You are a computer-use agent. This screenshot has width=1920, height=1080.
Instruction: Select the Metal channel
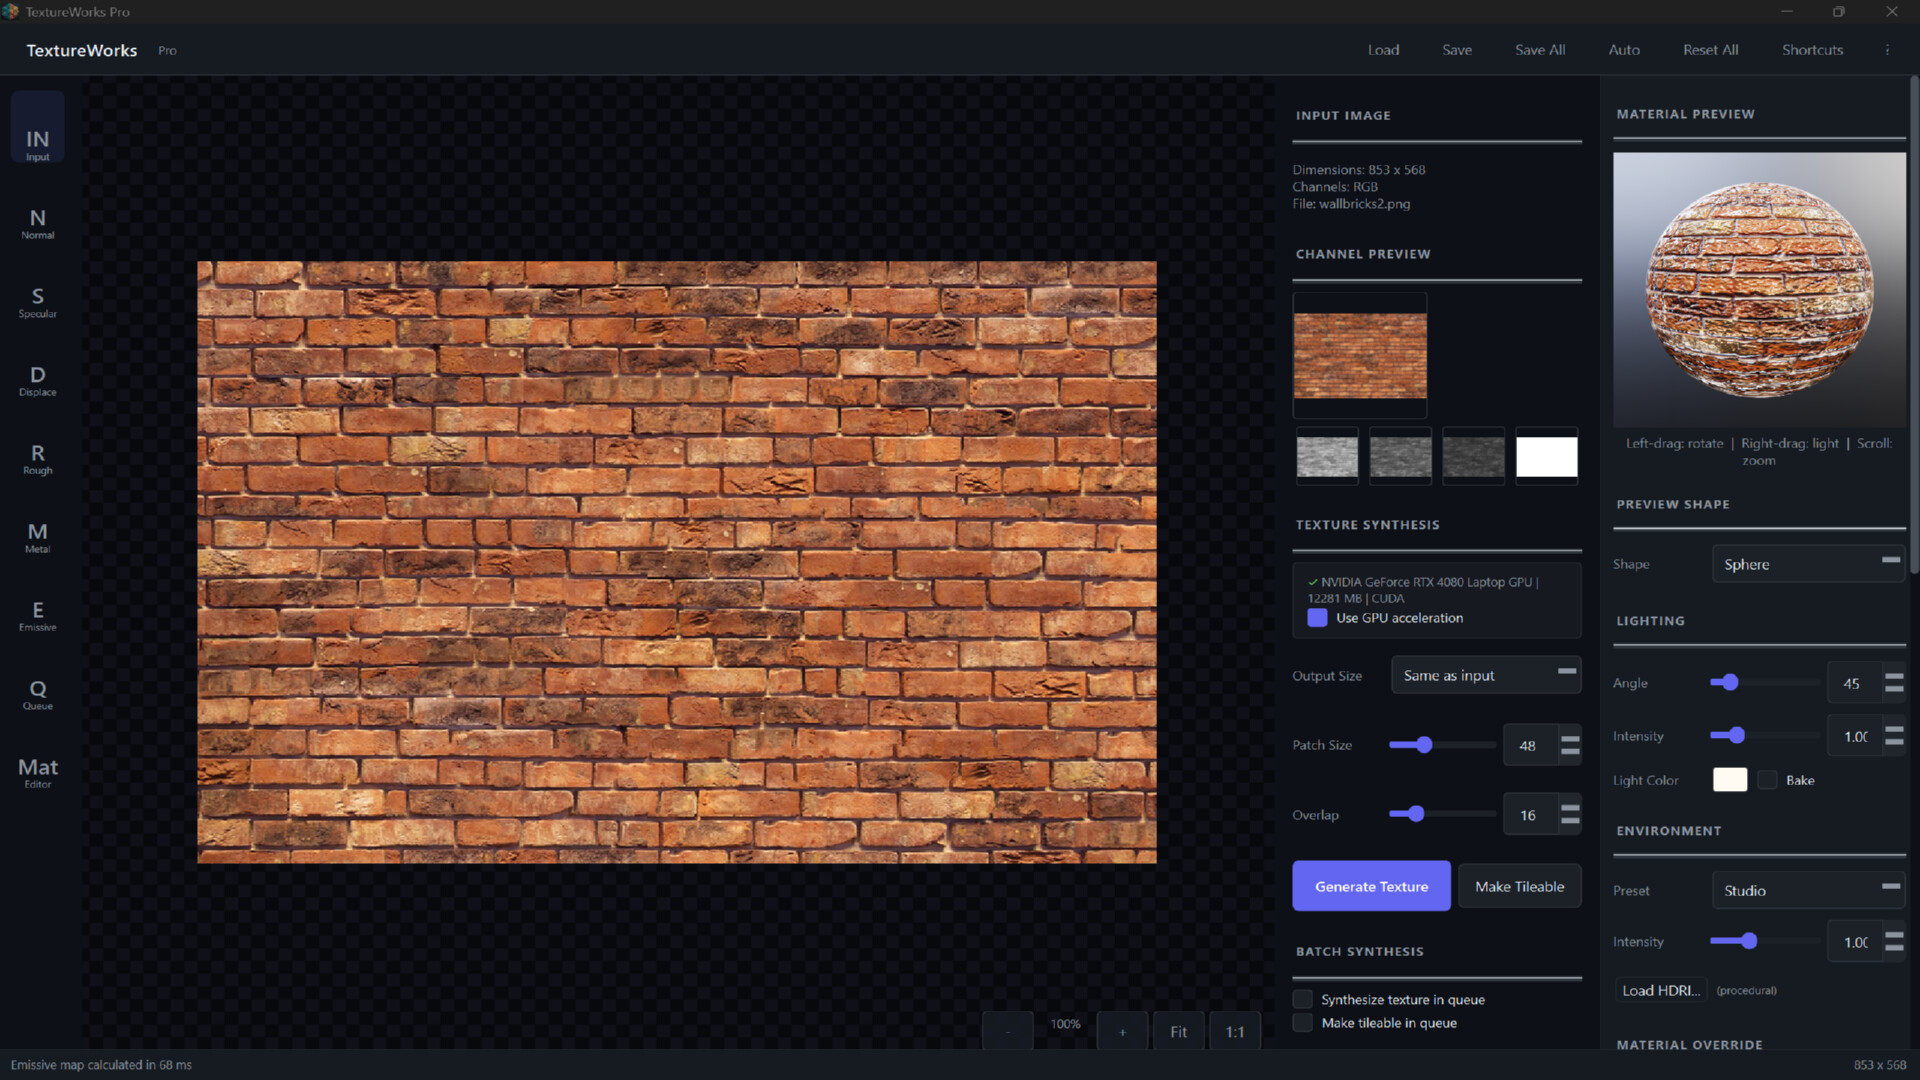(x=37, y=538)
